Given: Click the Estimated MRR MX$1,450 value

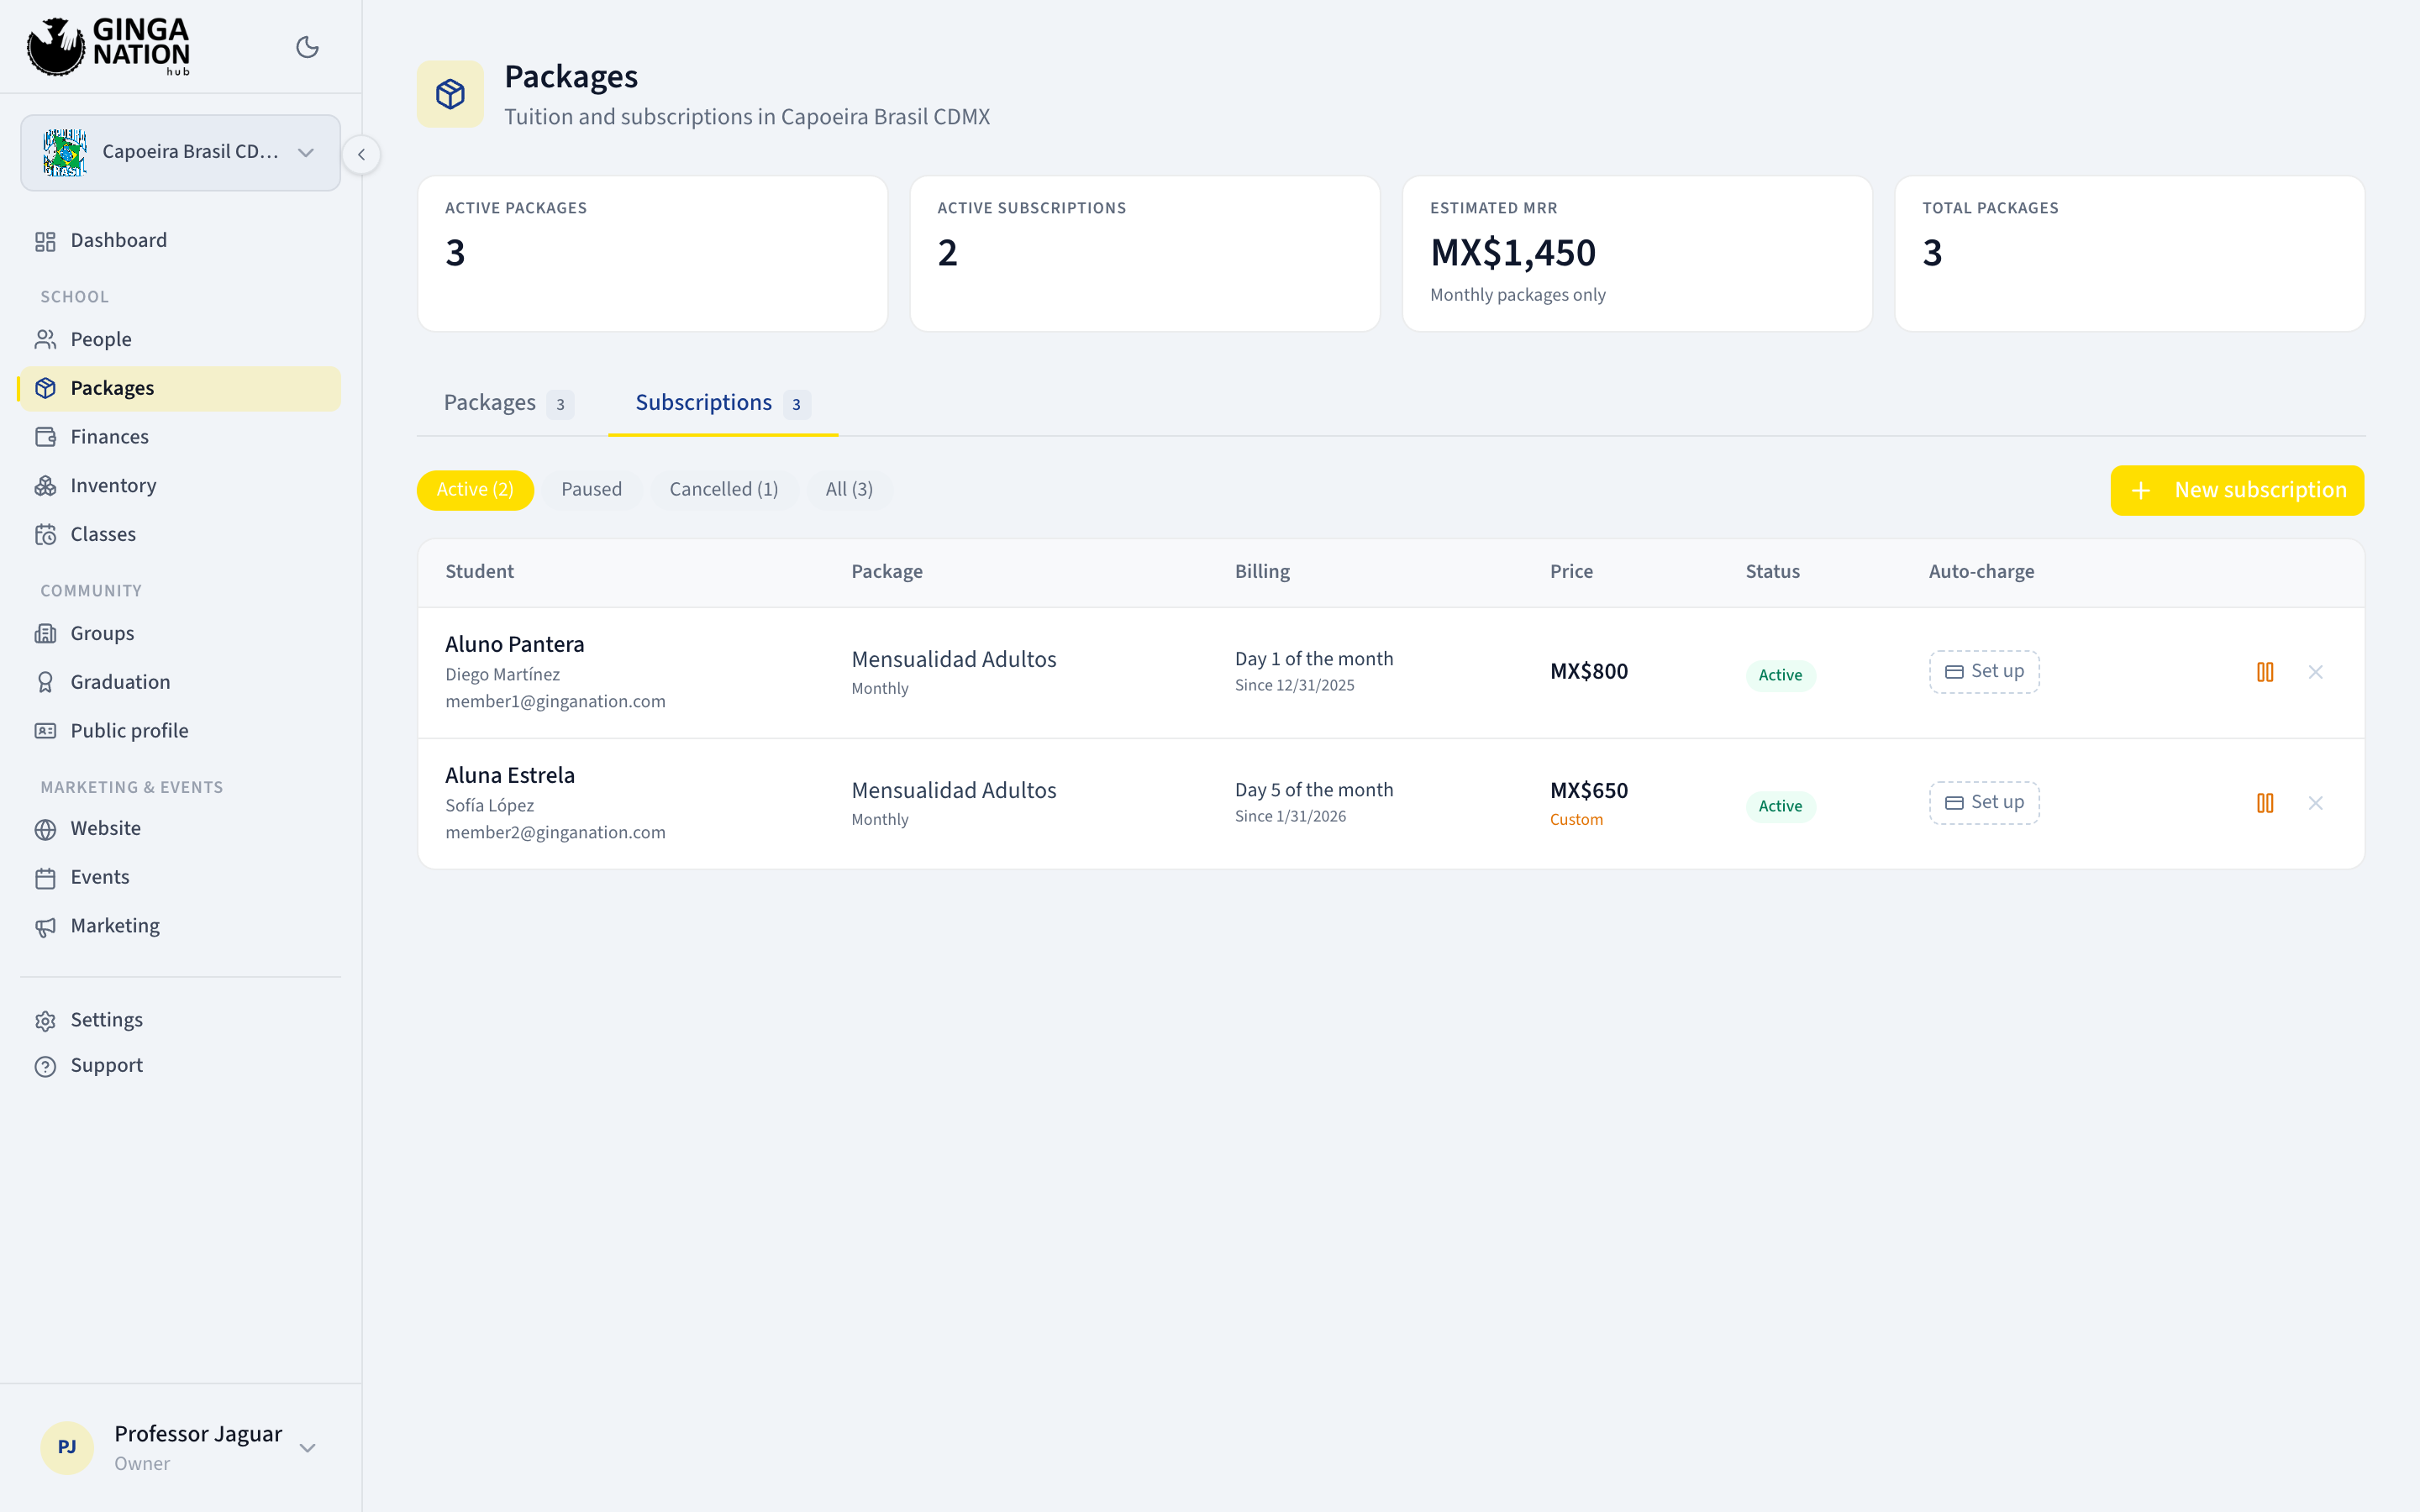Looking at the screenshot, I should point(1513,253).
